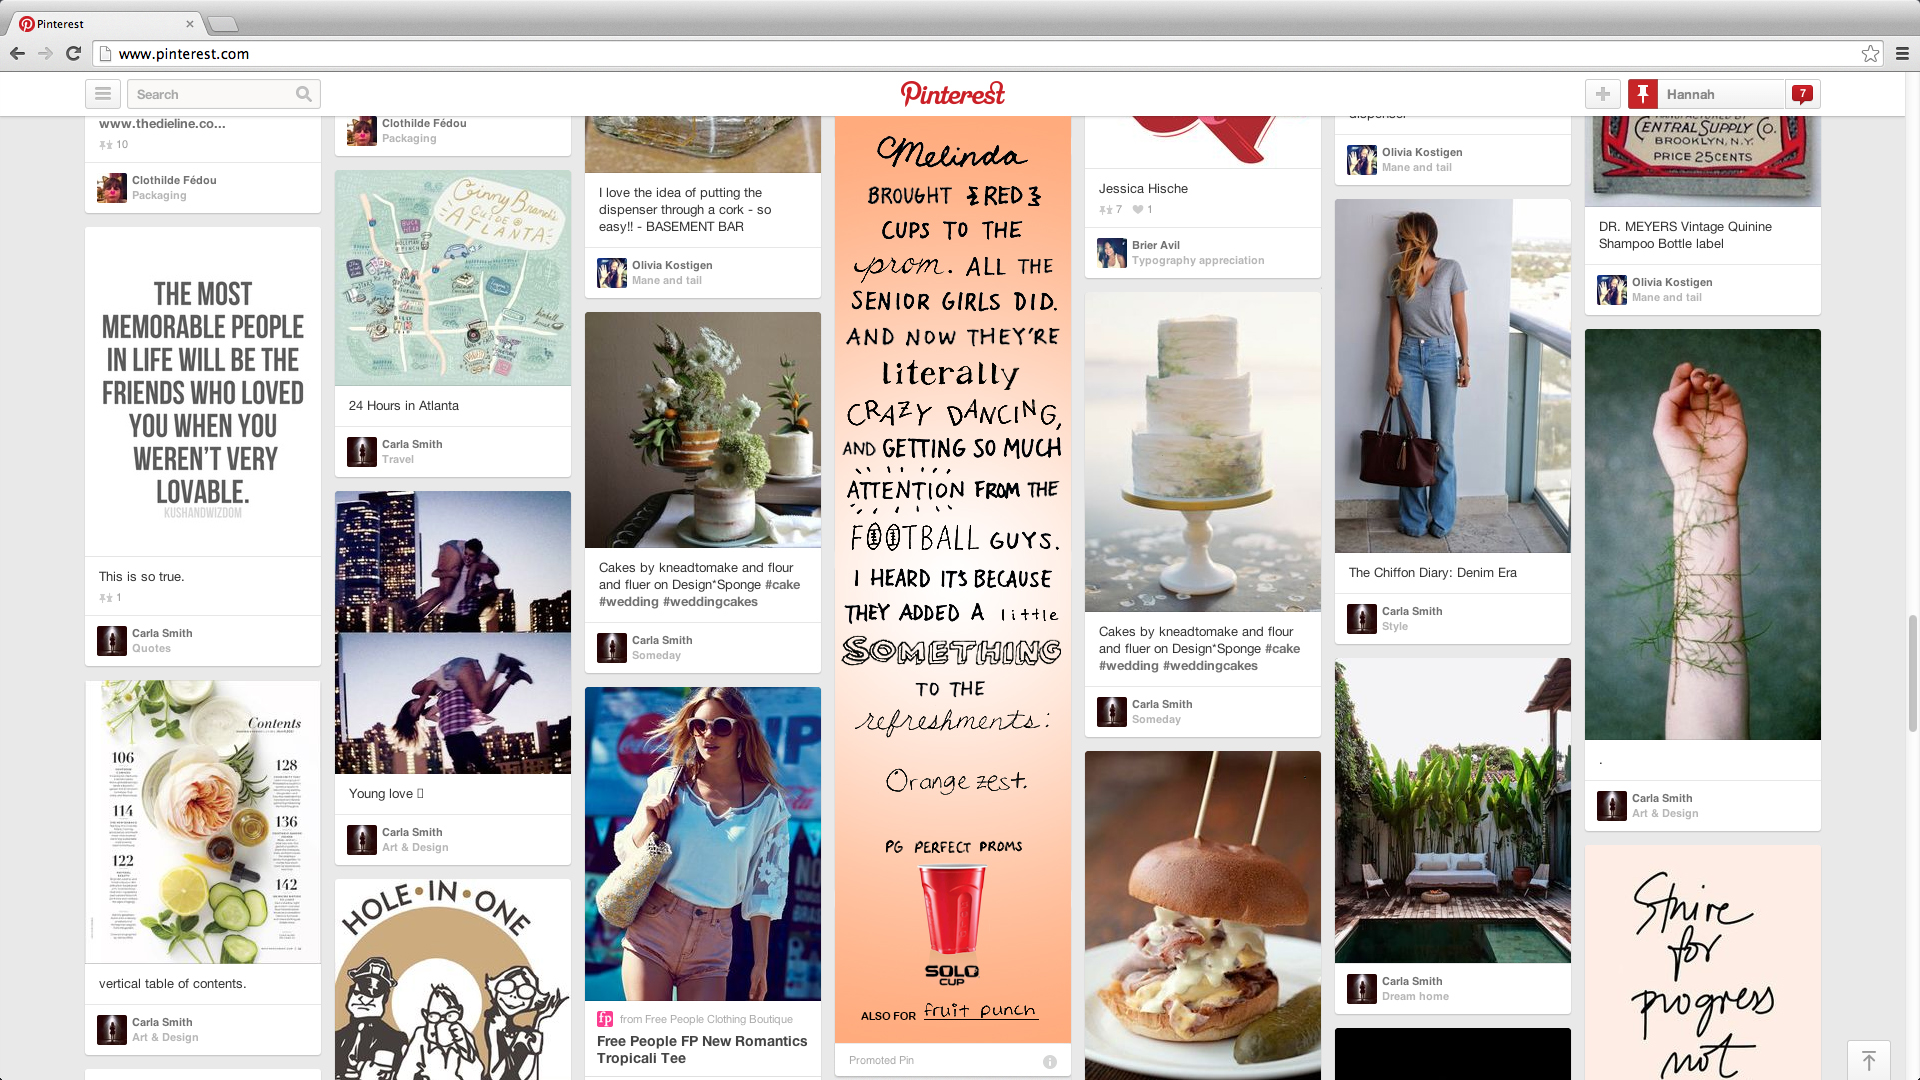Click the #cake hashtag in fifth column
The image size is (1920, 1080).
coord(1283,649)
